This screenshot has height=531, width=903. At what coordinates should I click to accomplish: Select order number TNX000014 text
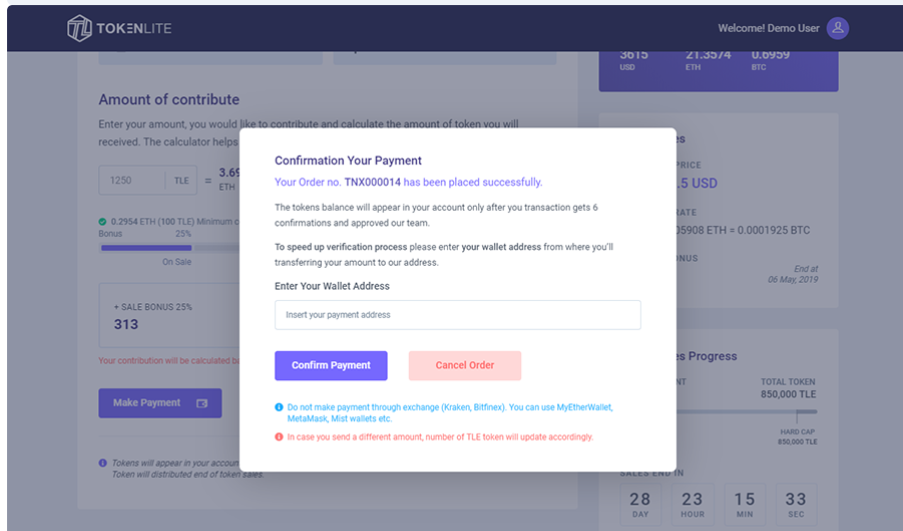tap(372, 182)
